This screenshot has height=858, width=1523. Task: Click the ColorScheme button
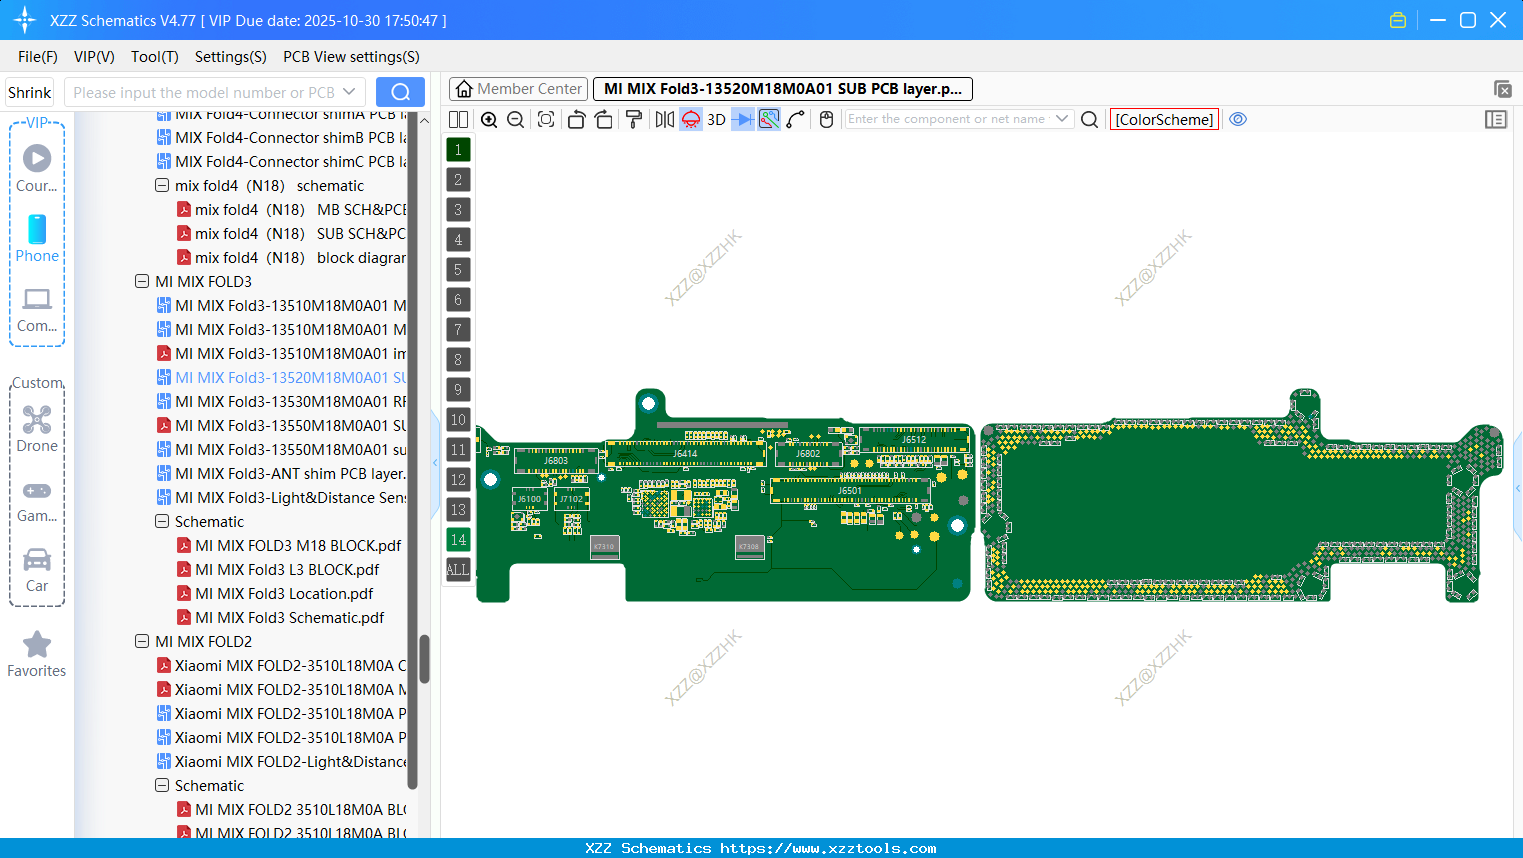pos(1163,119)
